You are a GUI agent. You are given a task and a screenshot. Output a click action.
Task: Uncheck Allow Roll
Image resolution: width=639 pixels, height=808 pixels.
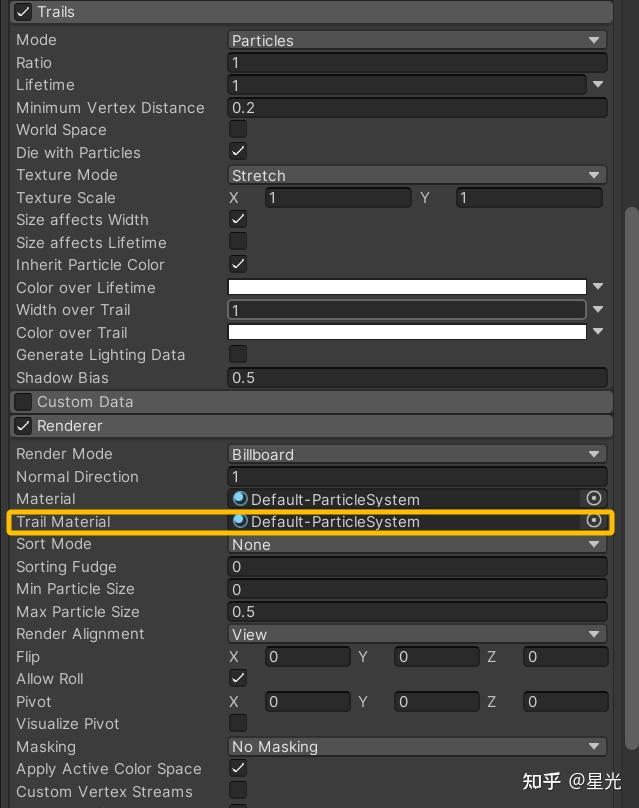[x=238, y=678]
